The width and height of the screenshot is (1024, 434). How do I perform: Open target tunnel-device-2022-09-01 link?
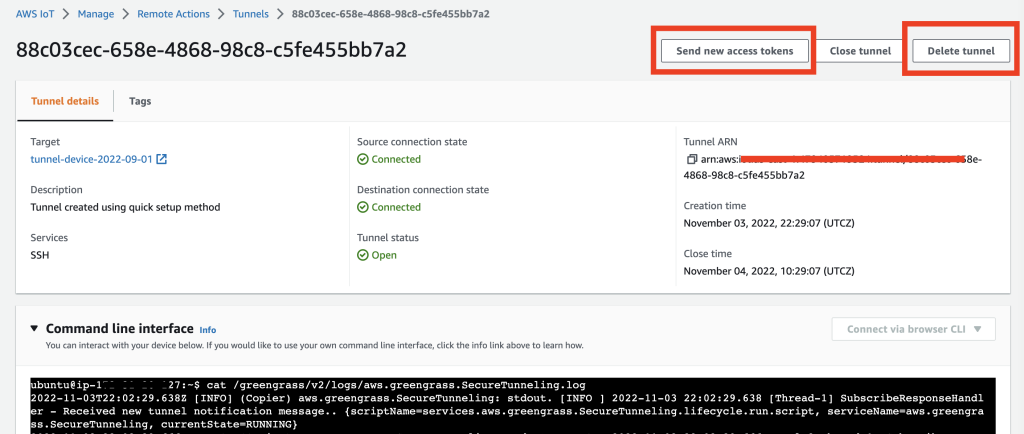coord(91,159)
